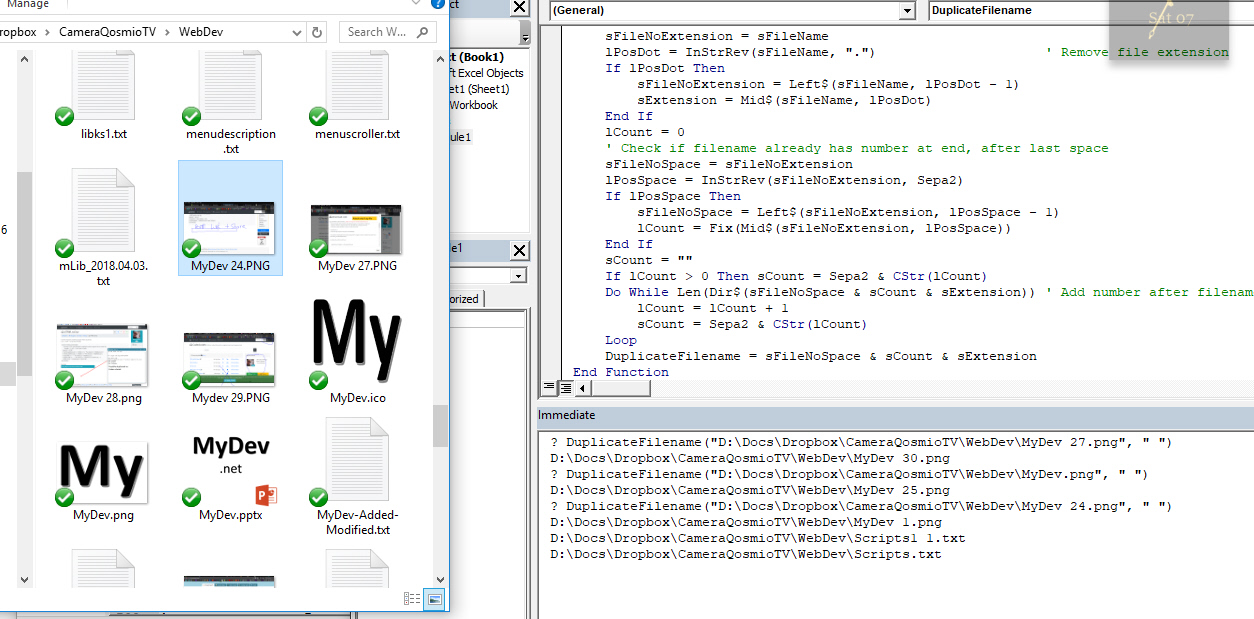
Task: Toggle Procedure View in code window
Action: tap(550, 388)
